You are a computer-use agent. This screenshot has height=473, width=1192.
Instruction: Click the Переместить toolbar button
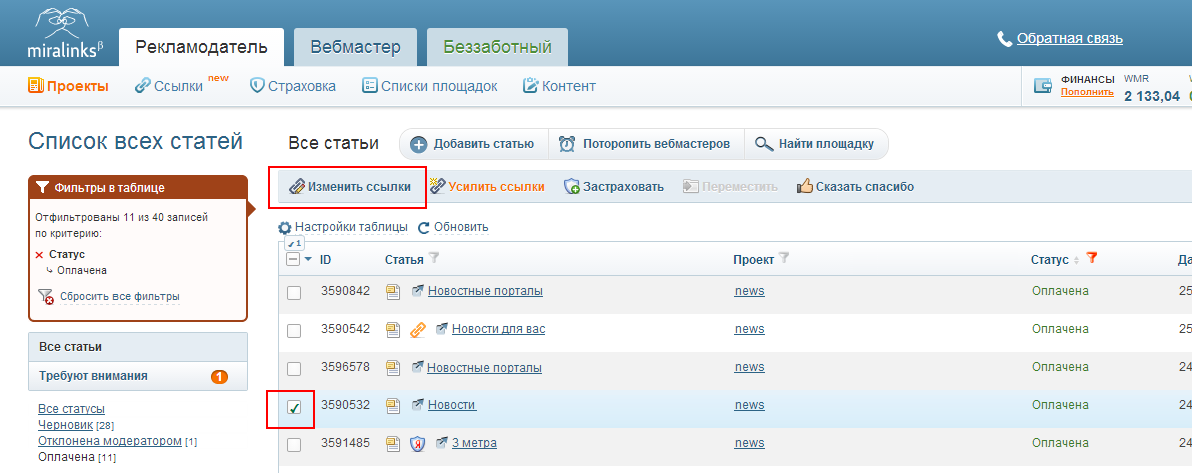coord(731,186)
